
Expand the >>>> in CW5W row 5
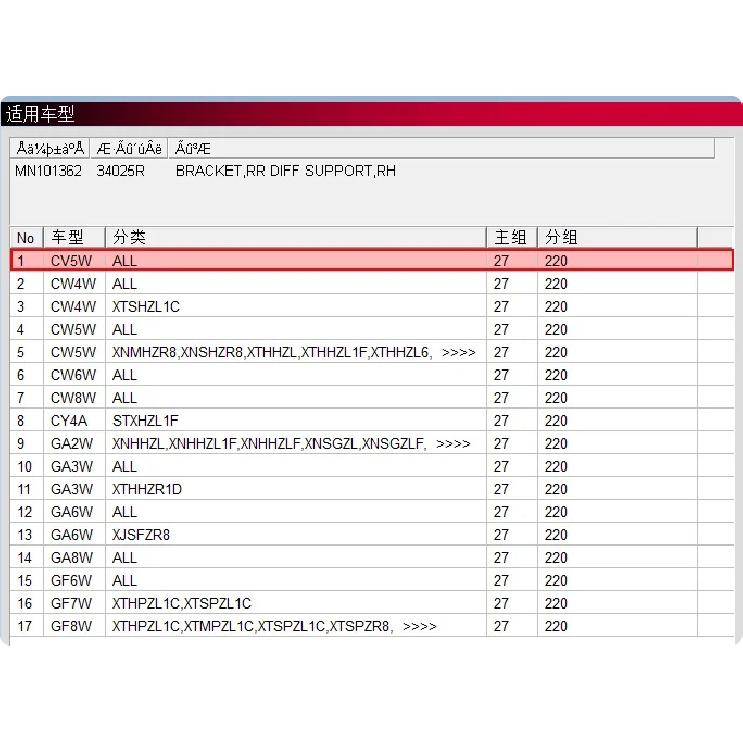tap(458, 353)
